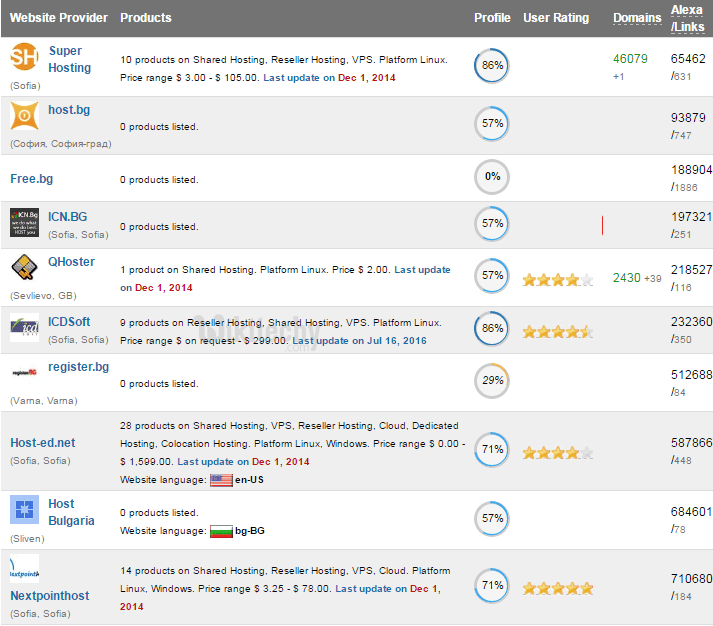Click Super Hosting's Alexa rank 65462
This screenshot has height=626, width=713.
point(688,59)
